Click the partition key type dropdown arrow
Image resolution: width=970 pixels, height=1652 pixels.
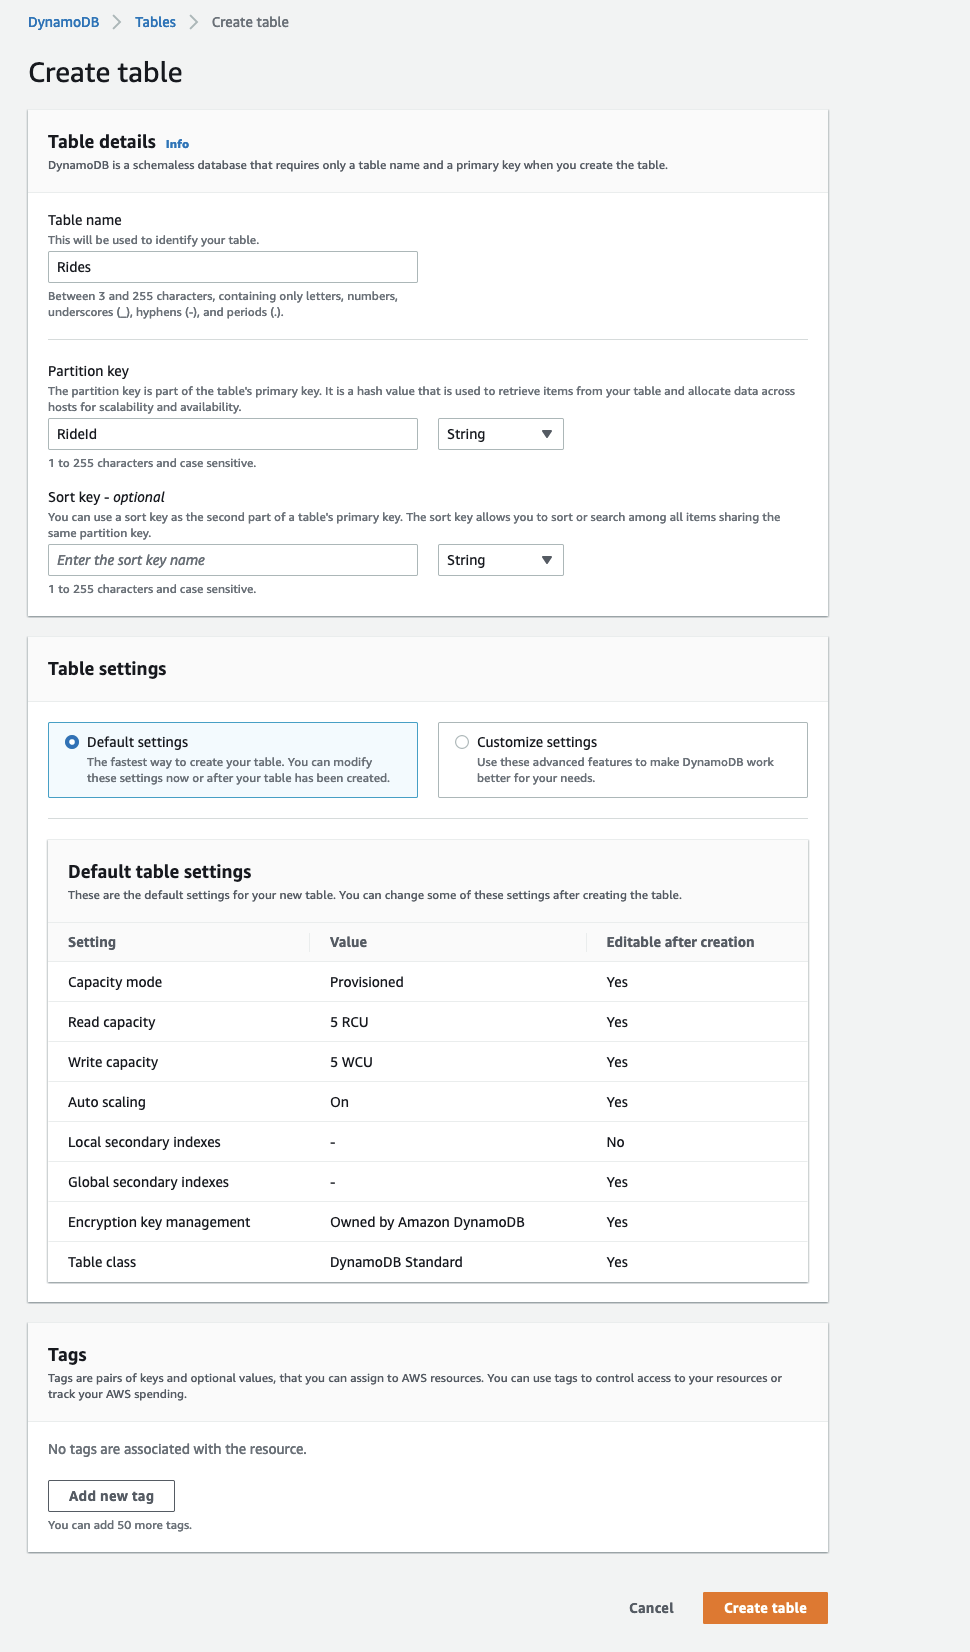(547, 434)
